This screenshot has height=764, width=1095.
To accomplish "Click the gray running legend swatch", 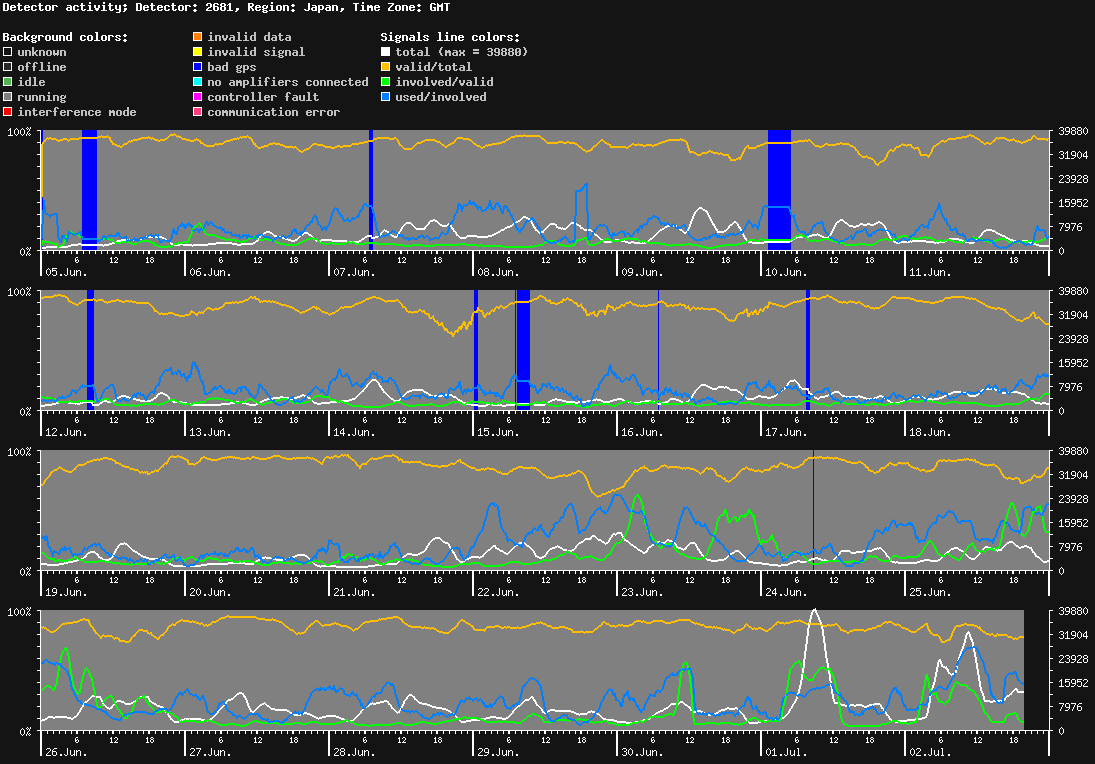I will tap(8, 96).
